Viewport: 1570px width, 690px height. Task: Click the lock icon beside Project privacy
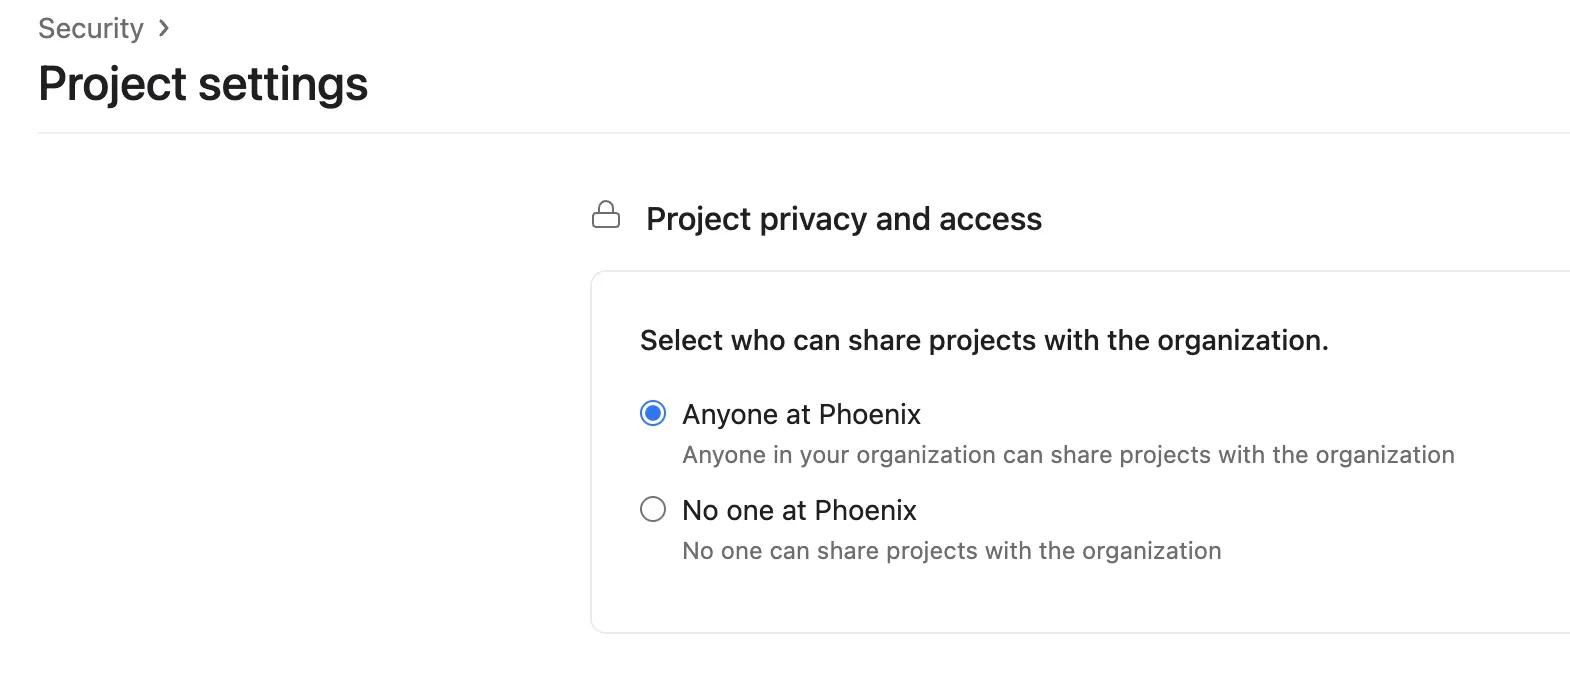click(606, 215)
